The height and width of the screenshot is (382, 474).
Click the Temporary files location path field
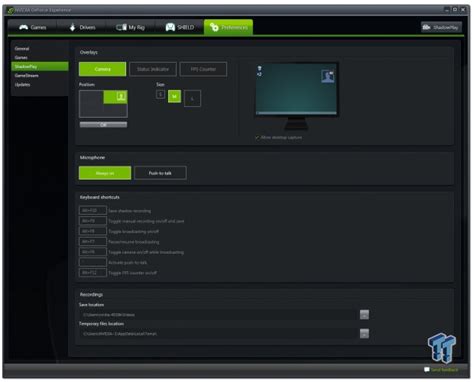point(218,334)
